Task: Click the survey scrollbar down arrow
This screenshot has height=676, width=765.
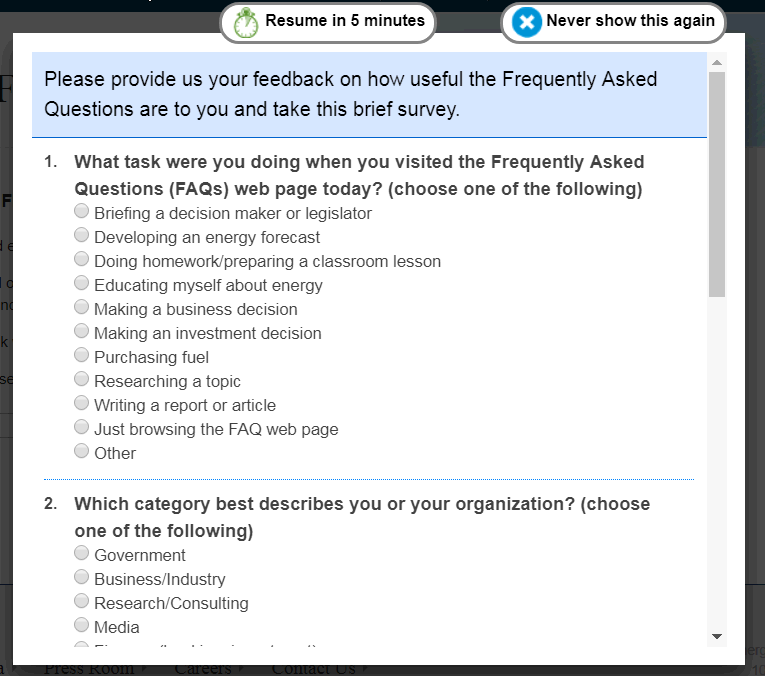Action: (x=716, y=636)
